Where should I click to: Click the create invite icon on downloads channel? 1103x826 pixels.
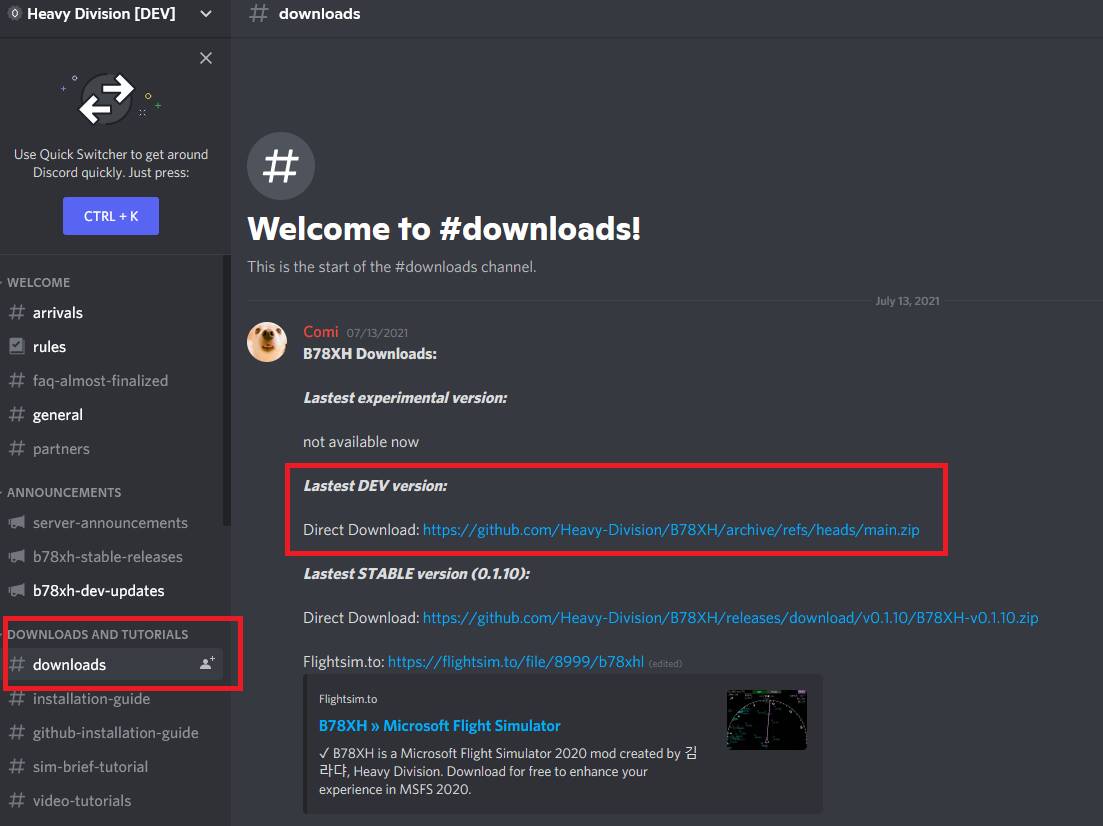pyautogui.click(x=207, y=664)
